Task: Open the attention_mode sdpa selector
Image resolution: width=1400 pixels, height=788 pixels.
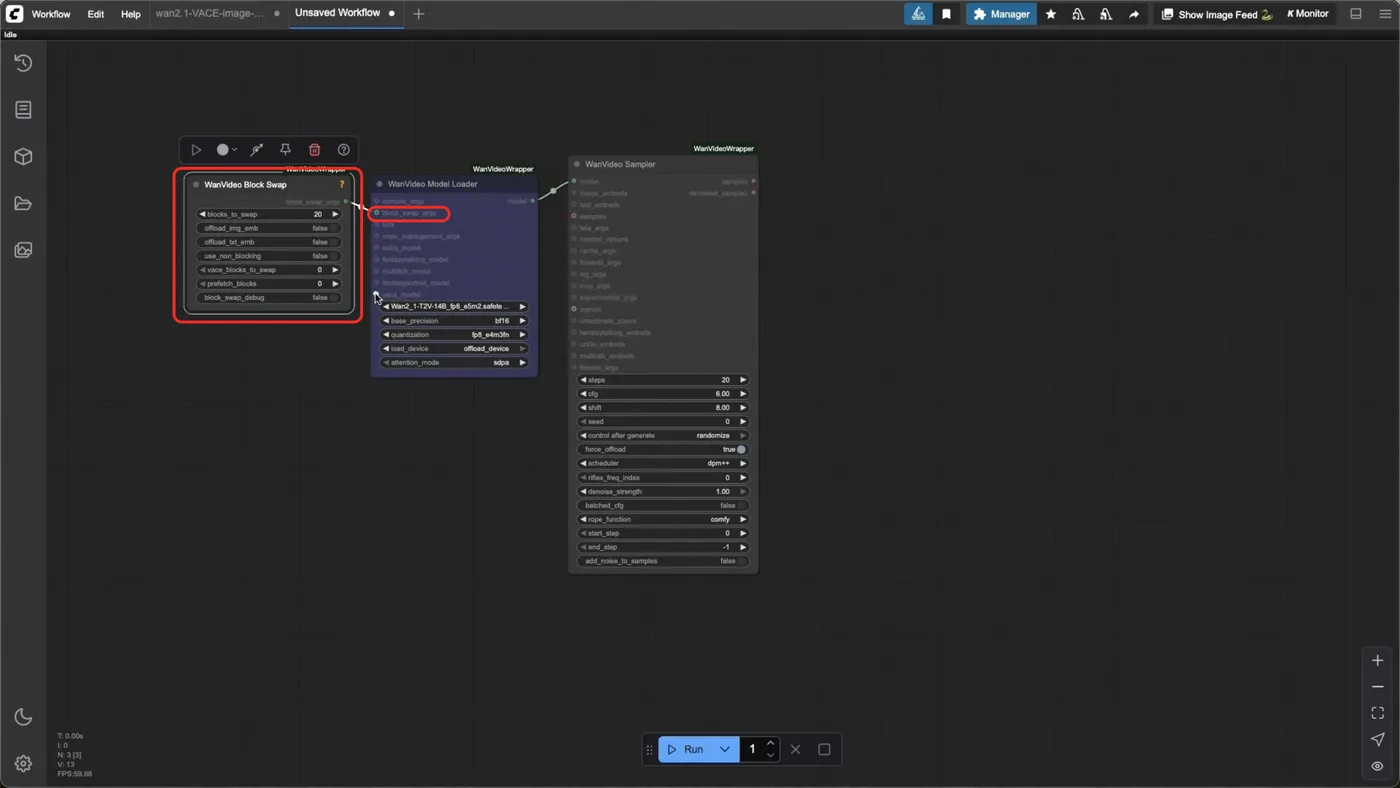Action: [455, 362]
